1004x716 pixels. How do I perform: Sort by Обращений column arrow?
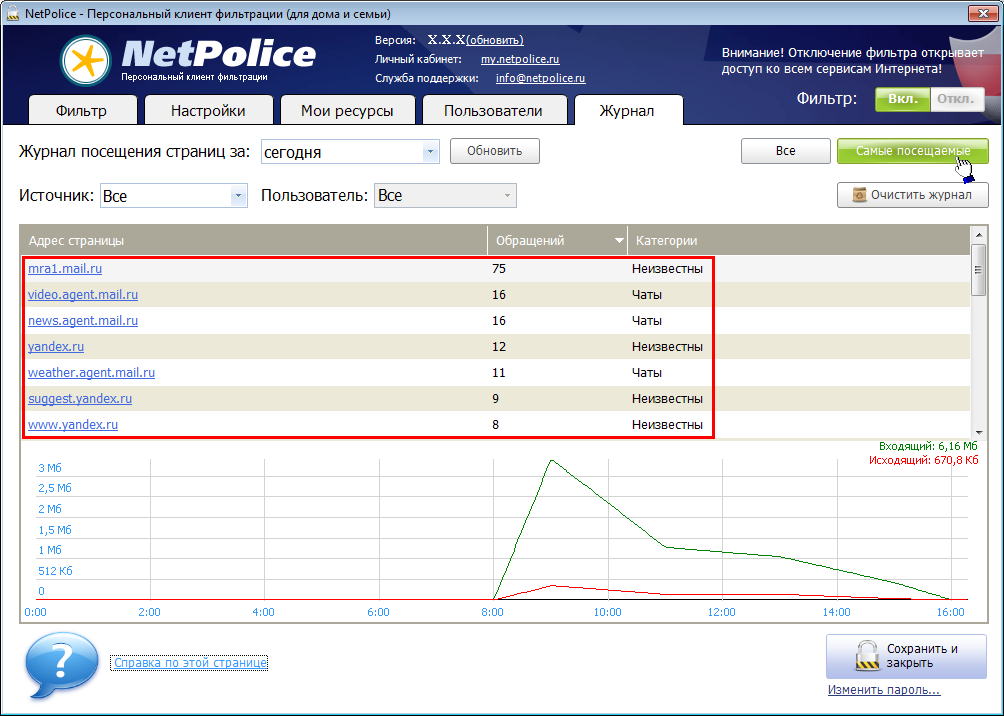[x=619, y=241]
